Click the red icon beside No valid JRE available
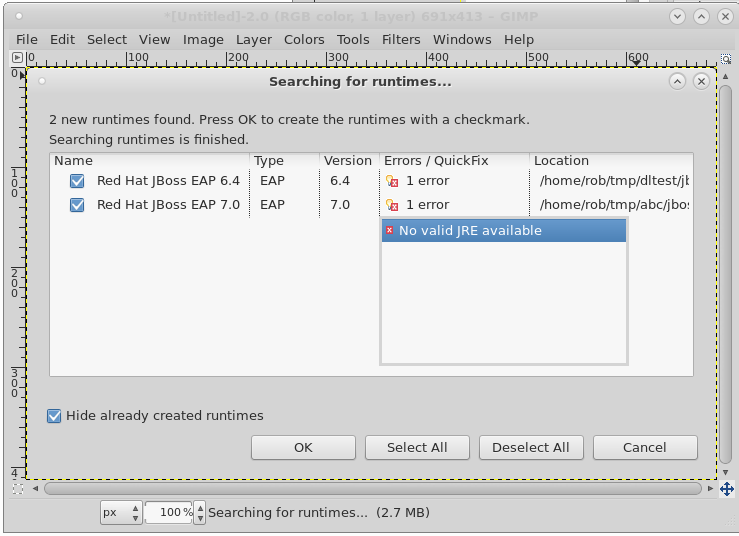The width and height of the screenshot is (739, 536). click(390, 231)
